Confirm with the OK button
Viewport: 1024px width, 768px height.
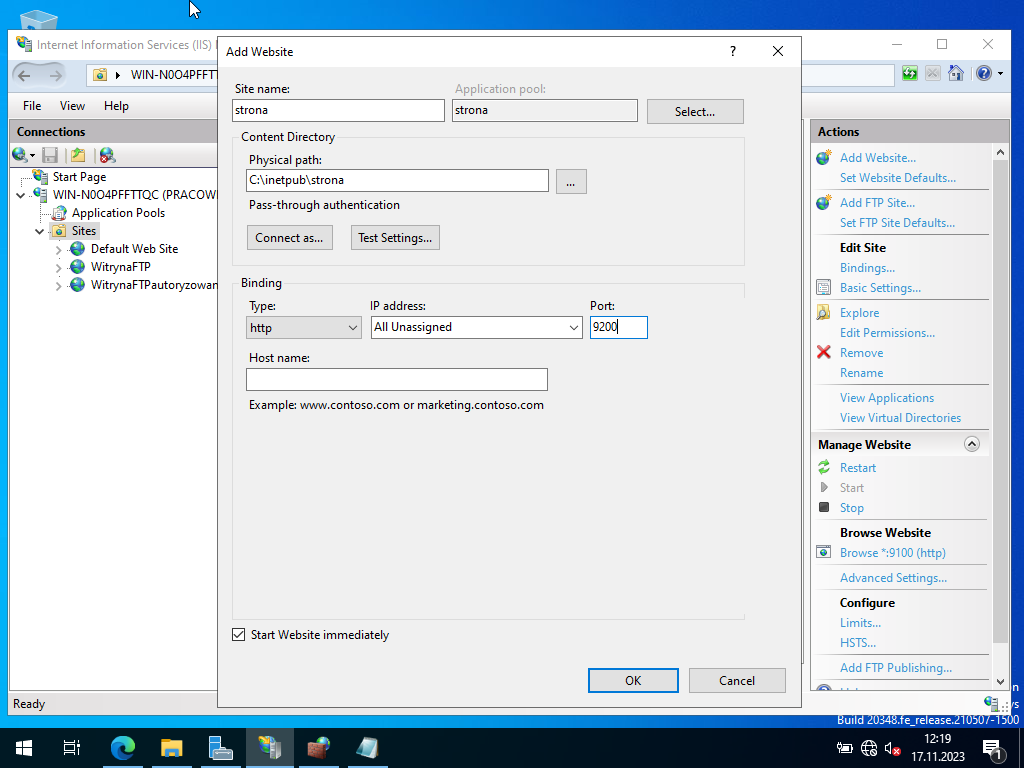click(633, 680)
